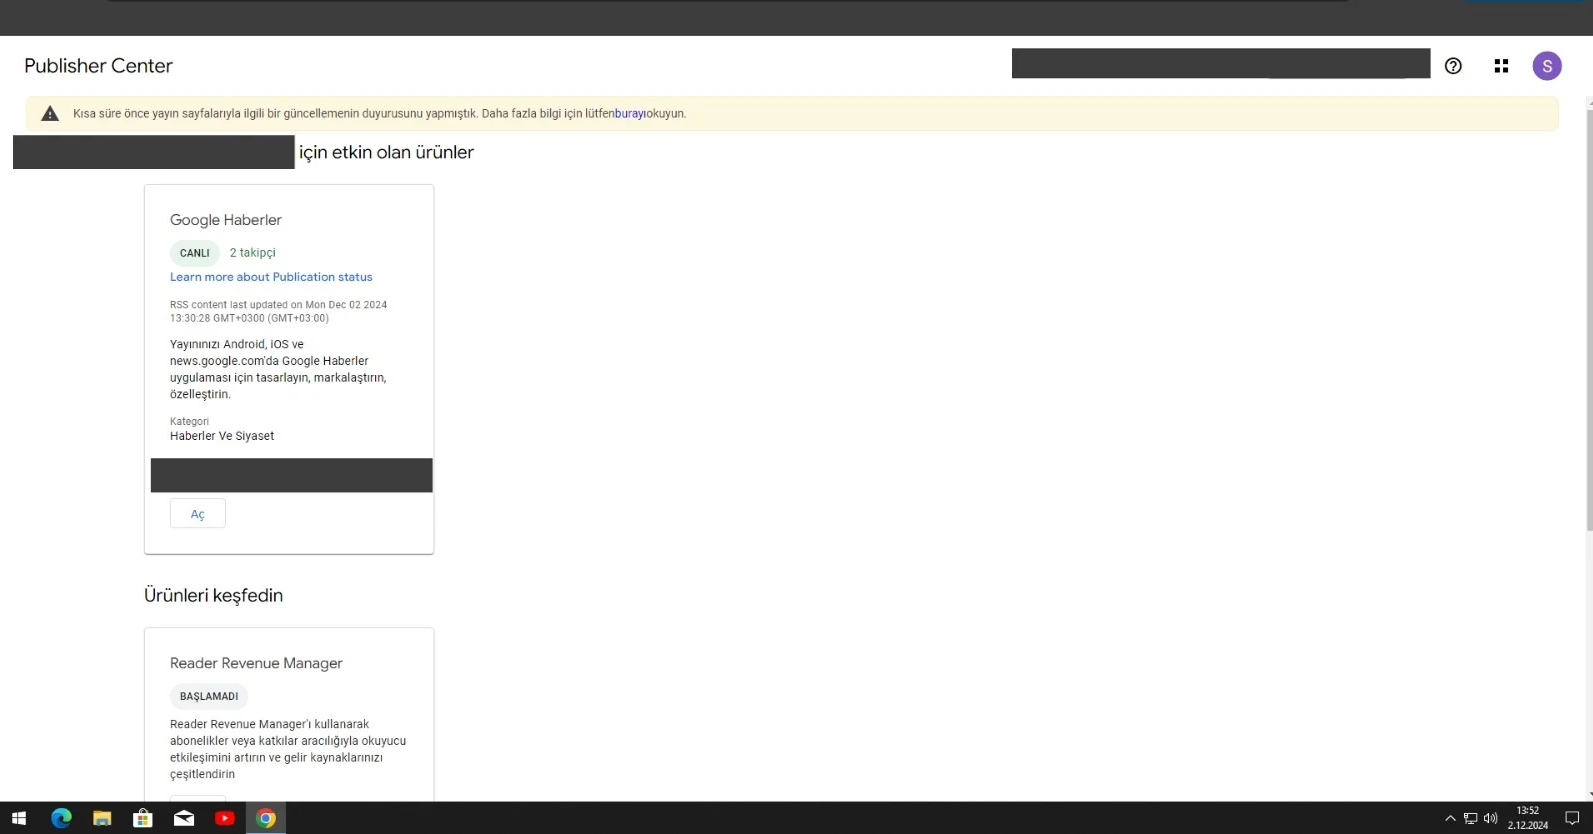Click the BAŞLAMADI status badge

point(209,696)
